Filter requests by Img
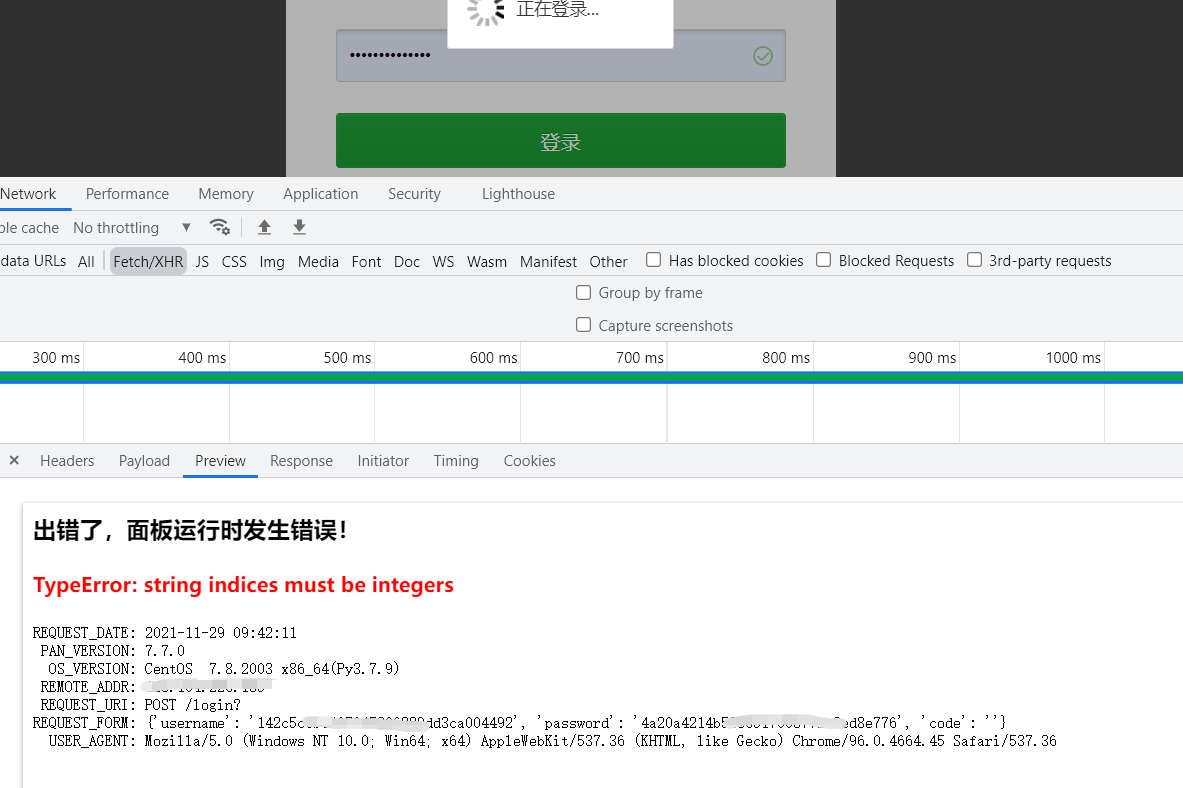Viewport: 1183px width, 788px height. [x=272, y=261]
